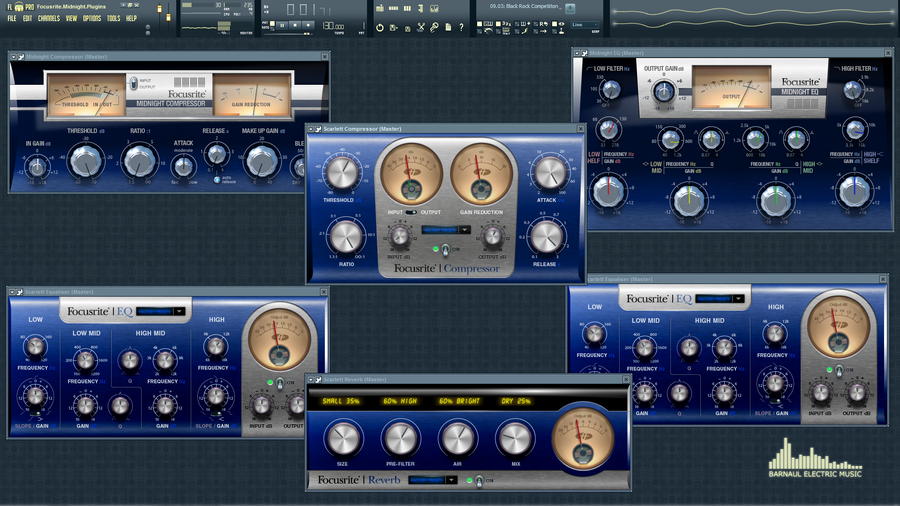Toggle Pat/Song mode switch in transport
Viewport: 900px width, 506px height.
tap(272, 25)
